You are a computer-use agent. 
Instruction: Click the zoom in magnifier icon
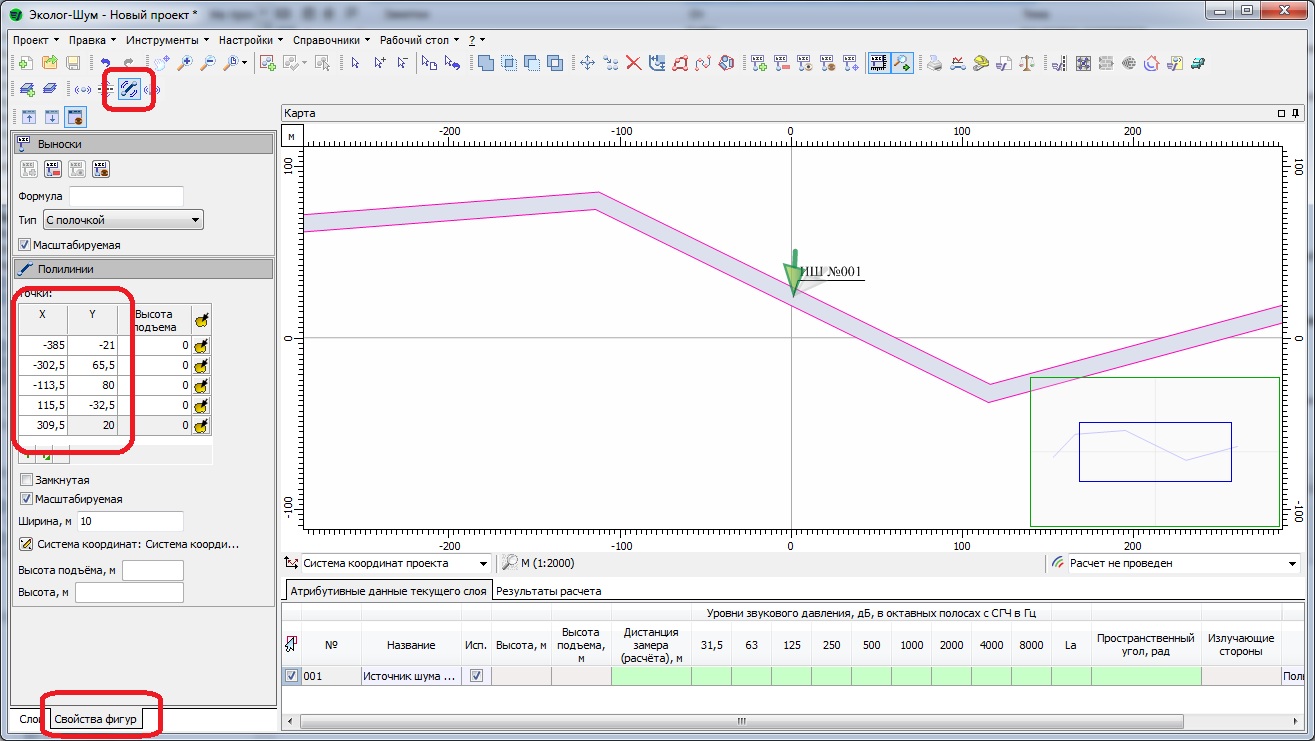coord(186,63)
